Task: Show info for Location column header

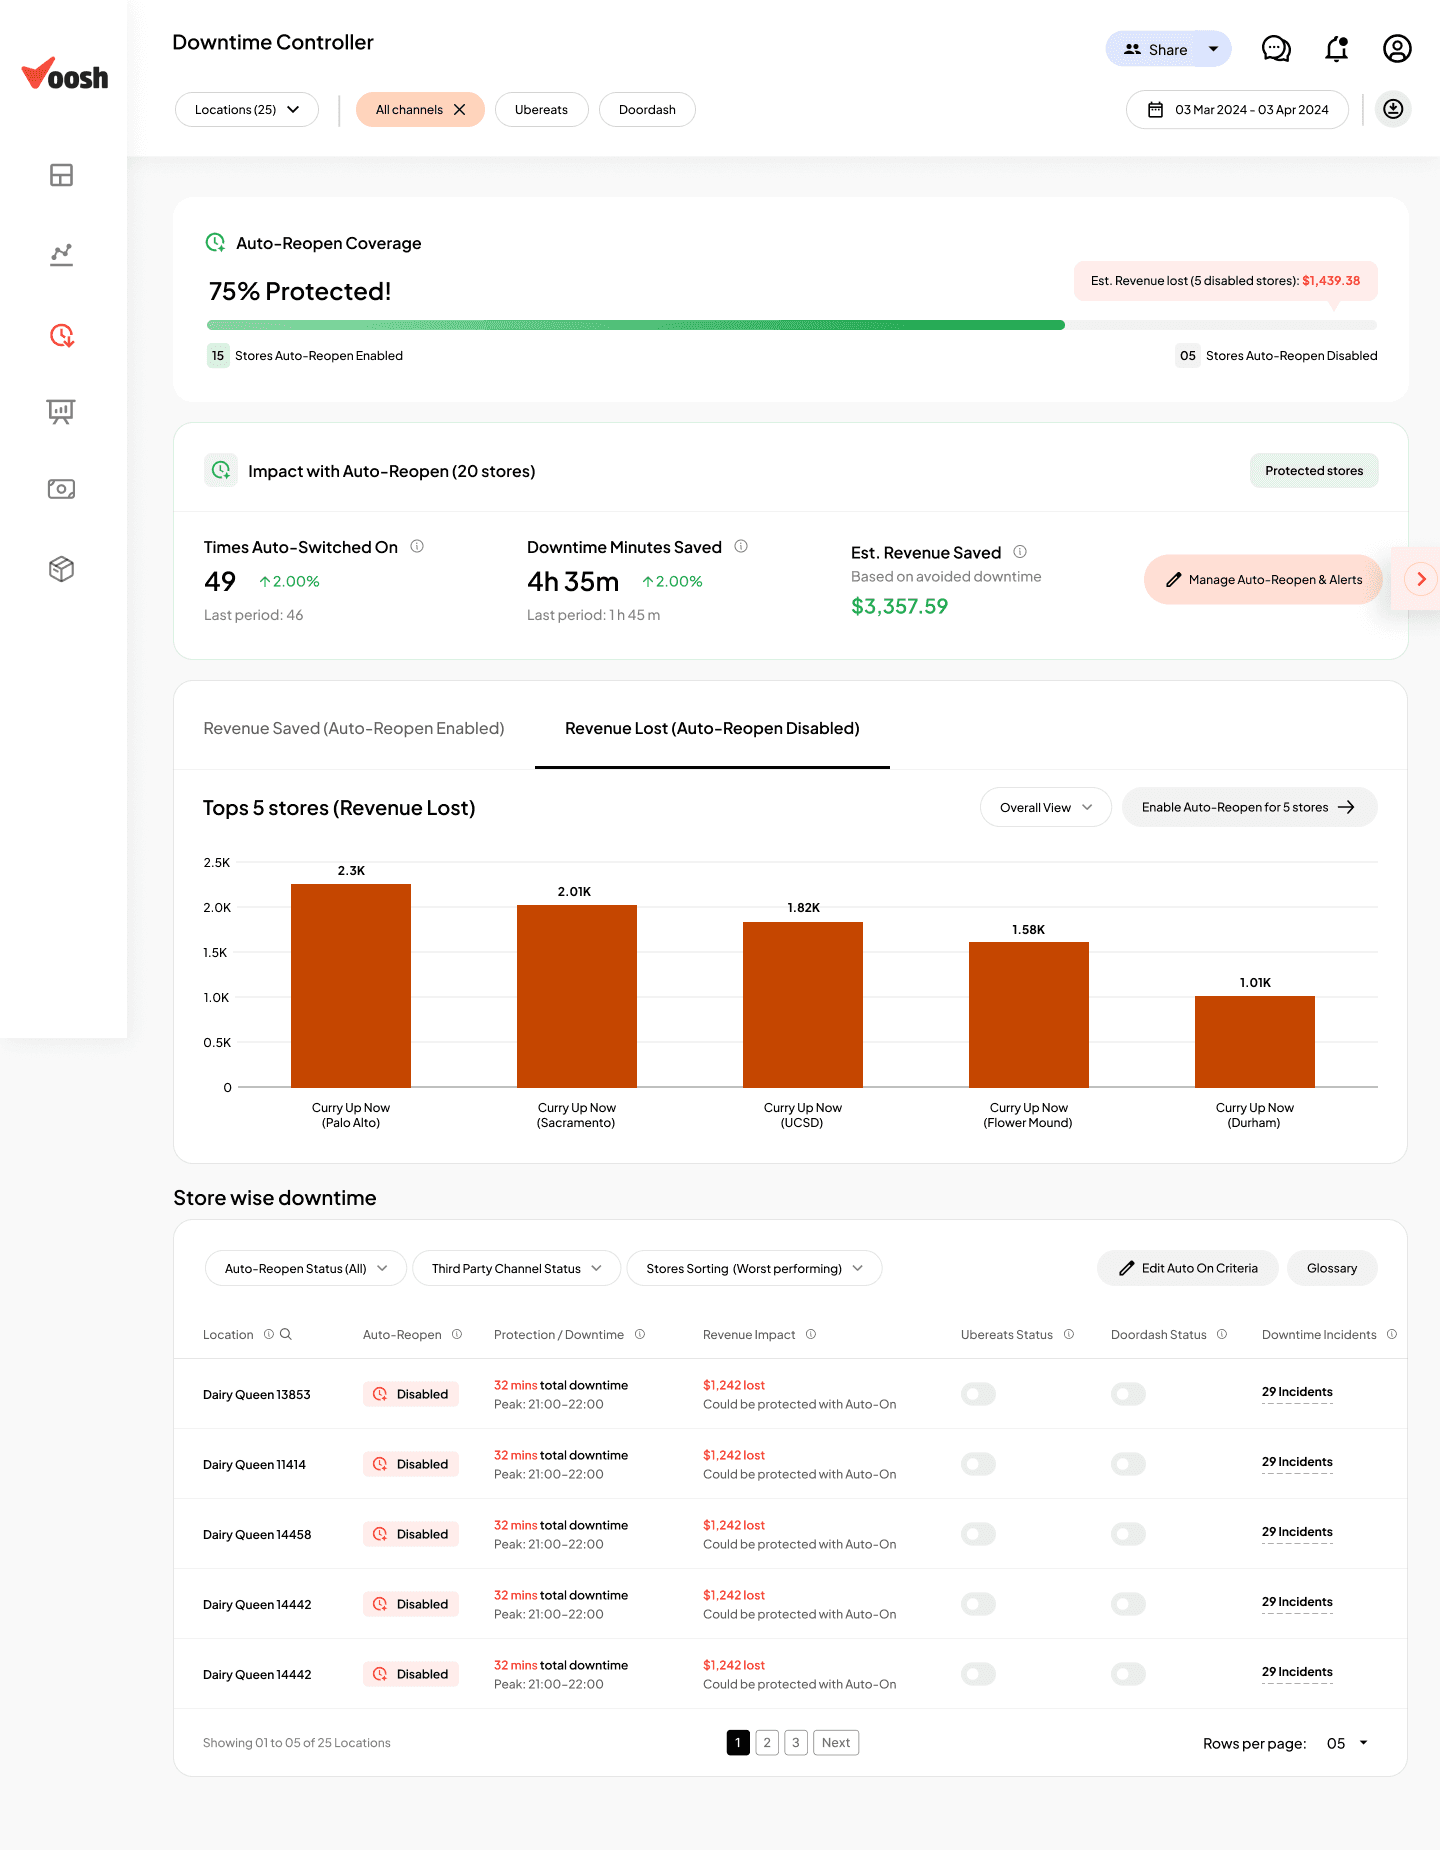Action: (268, 1334)
